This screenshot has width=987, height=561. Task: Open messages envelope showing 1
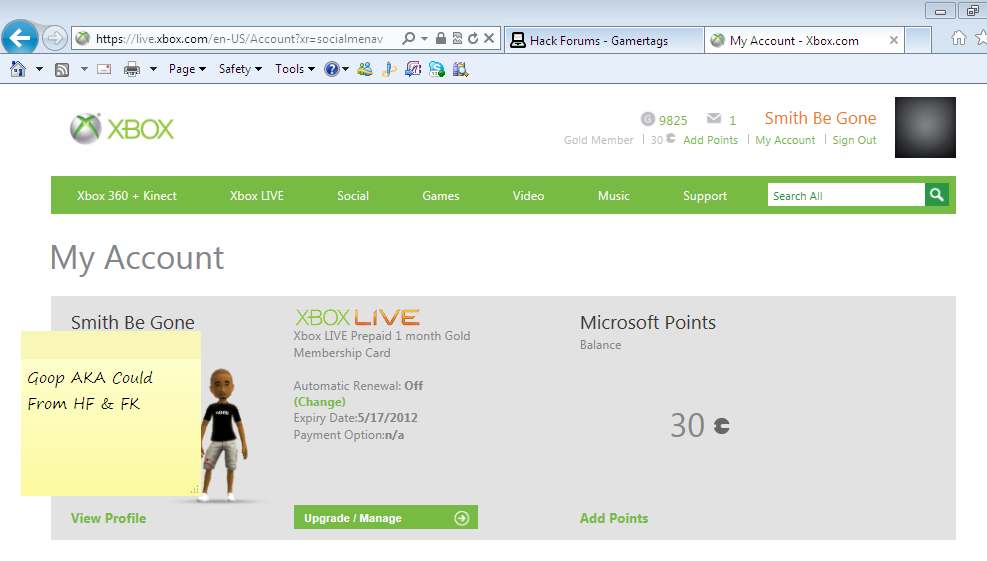(721, 119)
